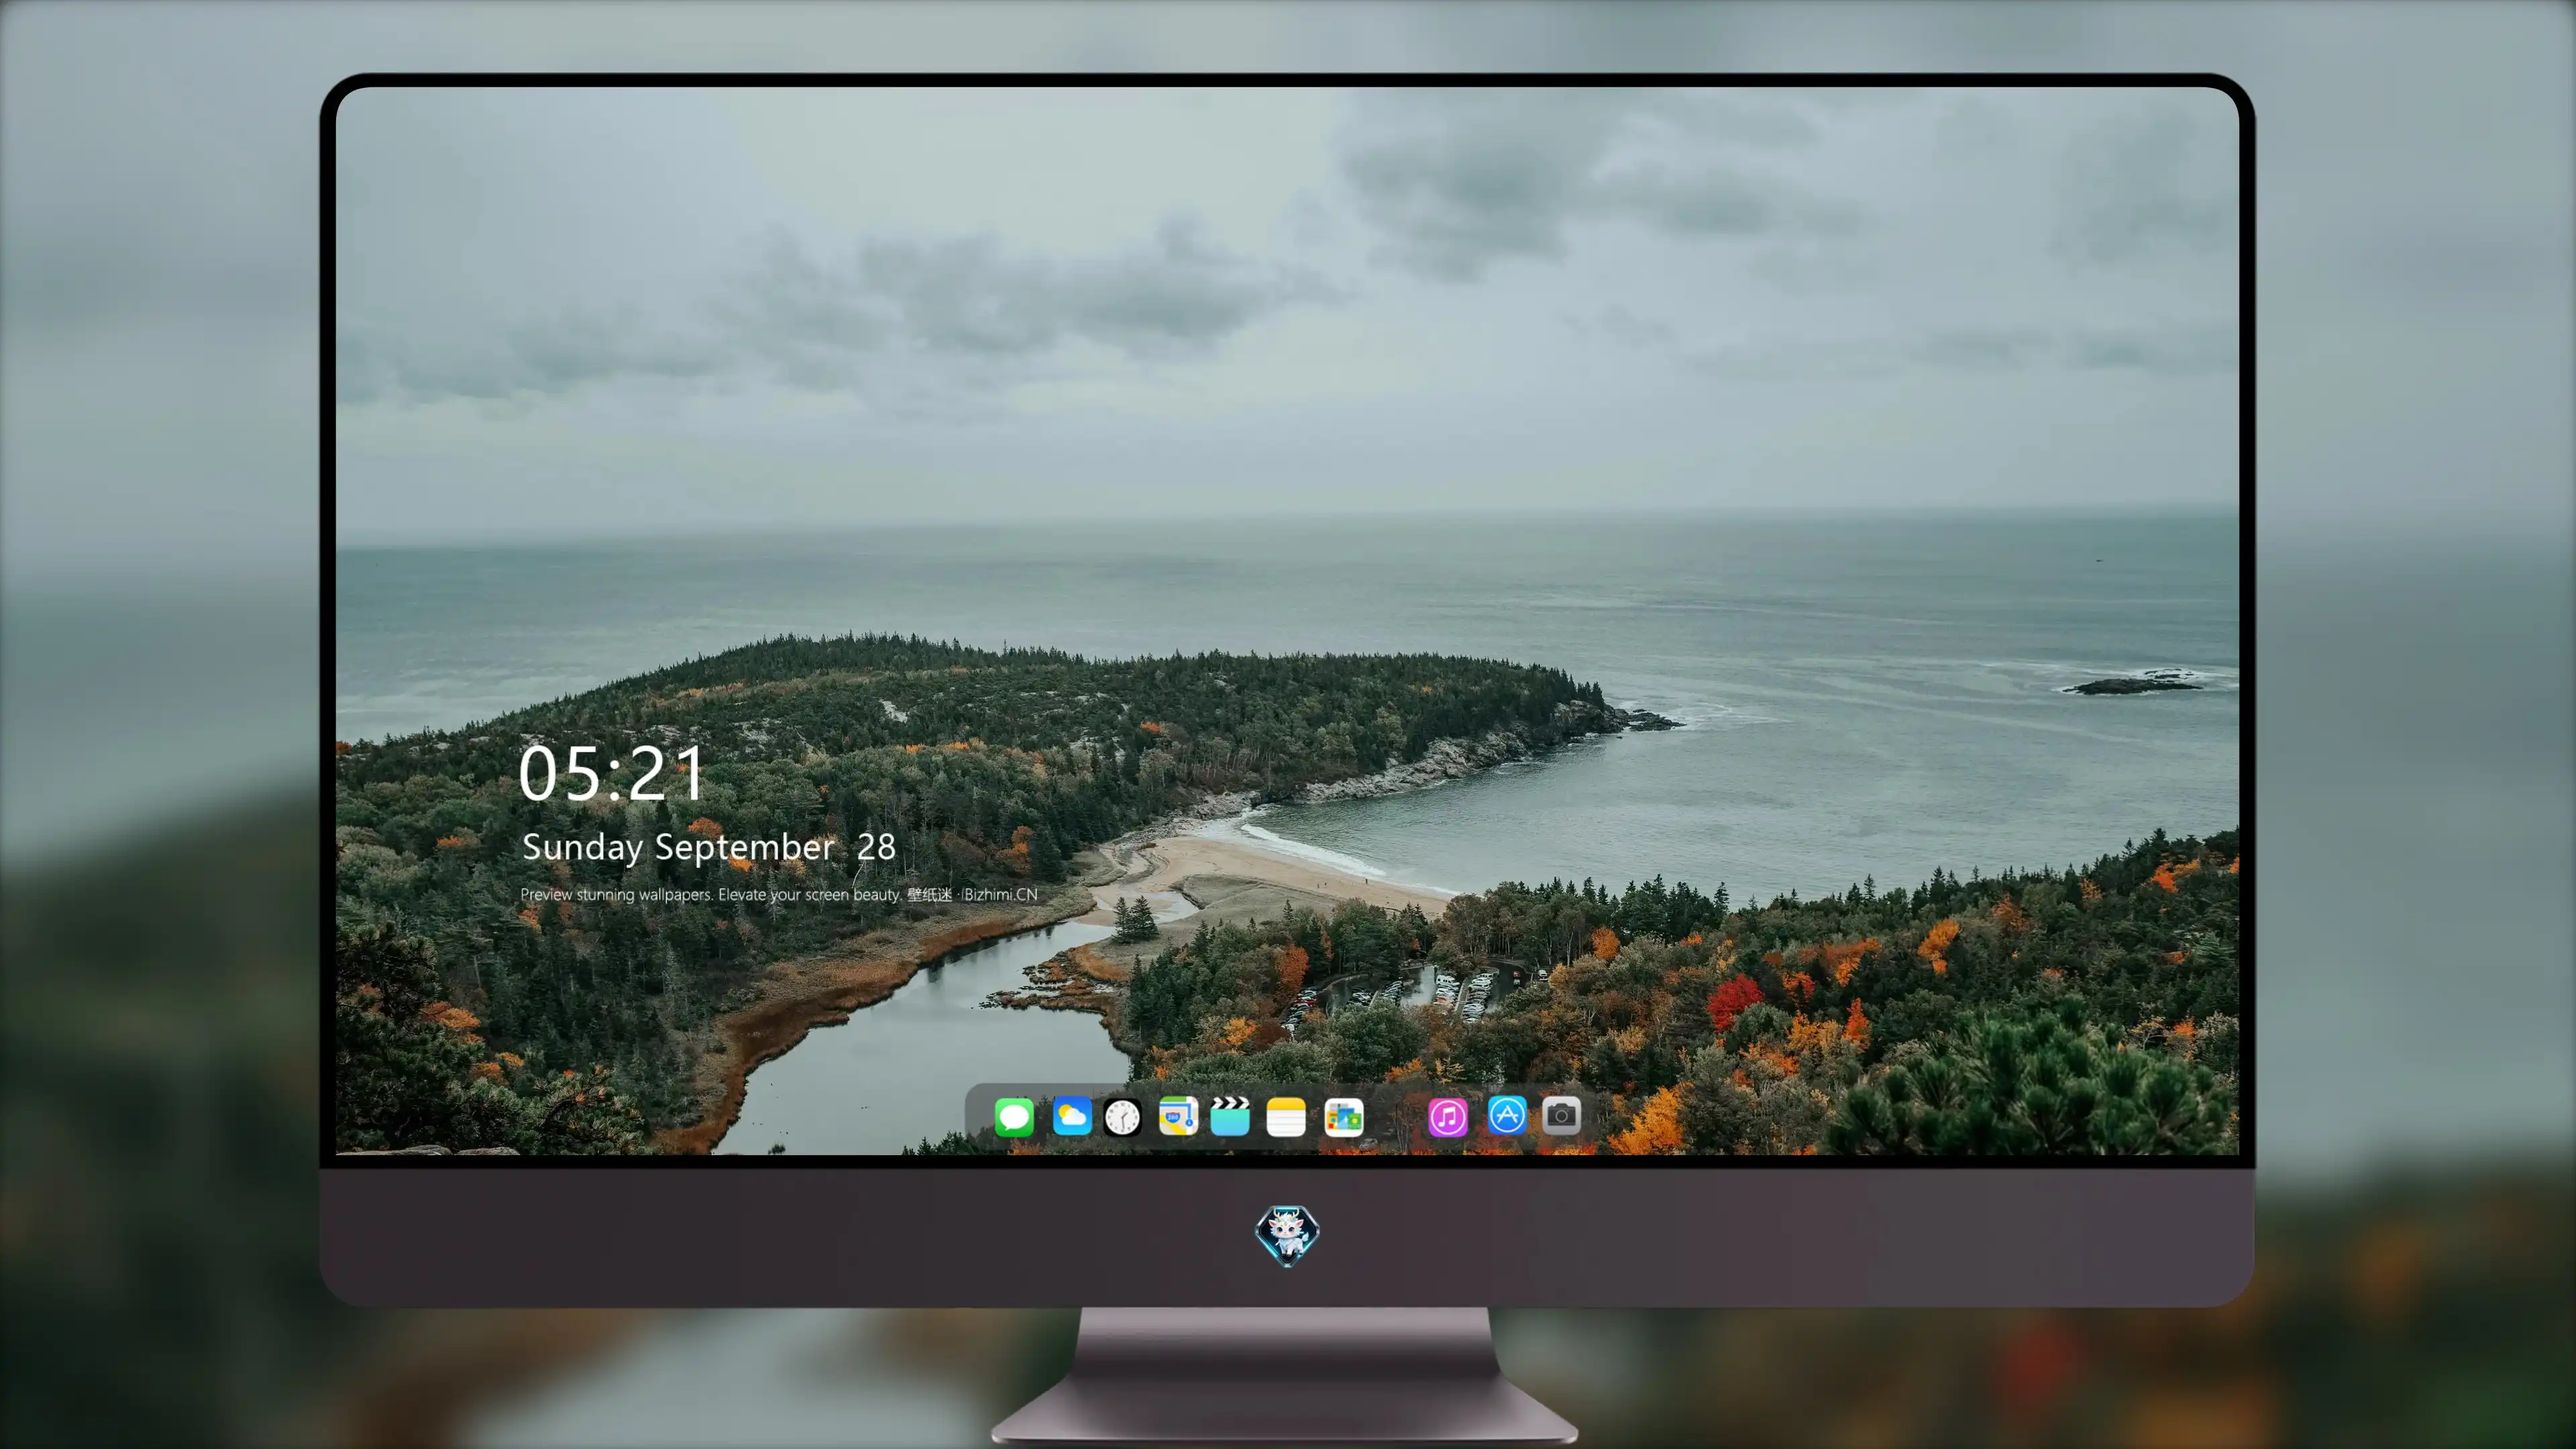
Task: Click the 05:21 clock display
Action: click(x=612, y=773)
